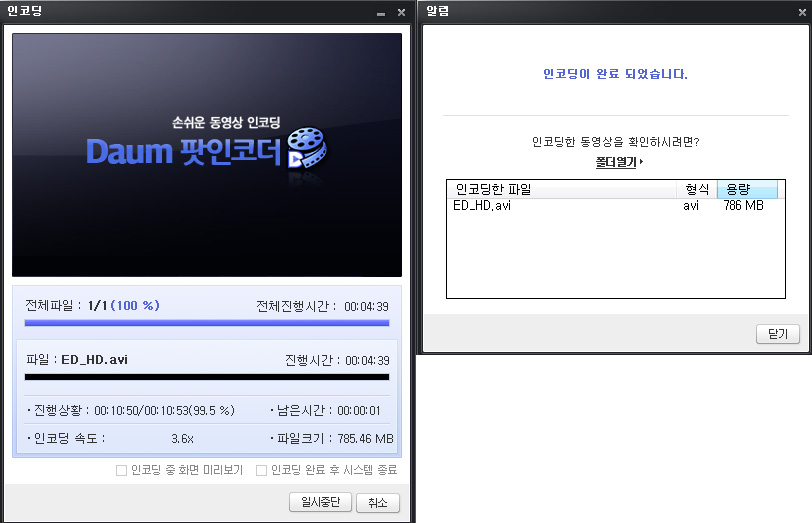Viewport: 812px width, 523px height.
Task: Click the 남은시간 00:00:01 value
Action: click(359, 411)
